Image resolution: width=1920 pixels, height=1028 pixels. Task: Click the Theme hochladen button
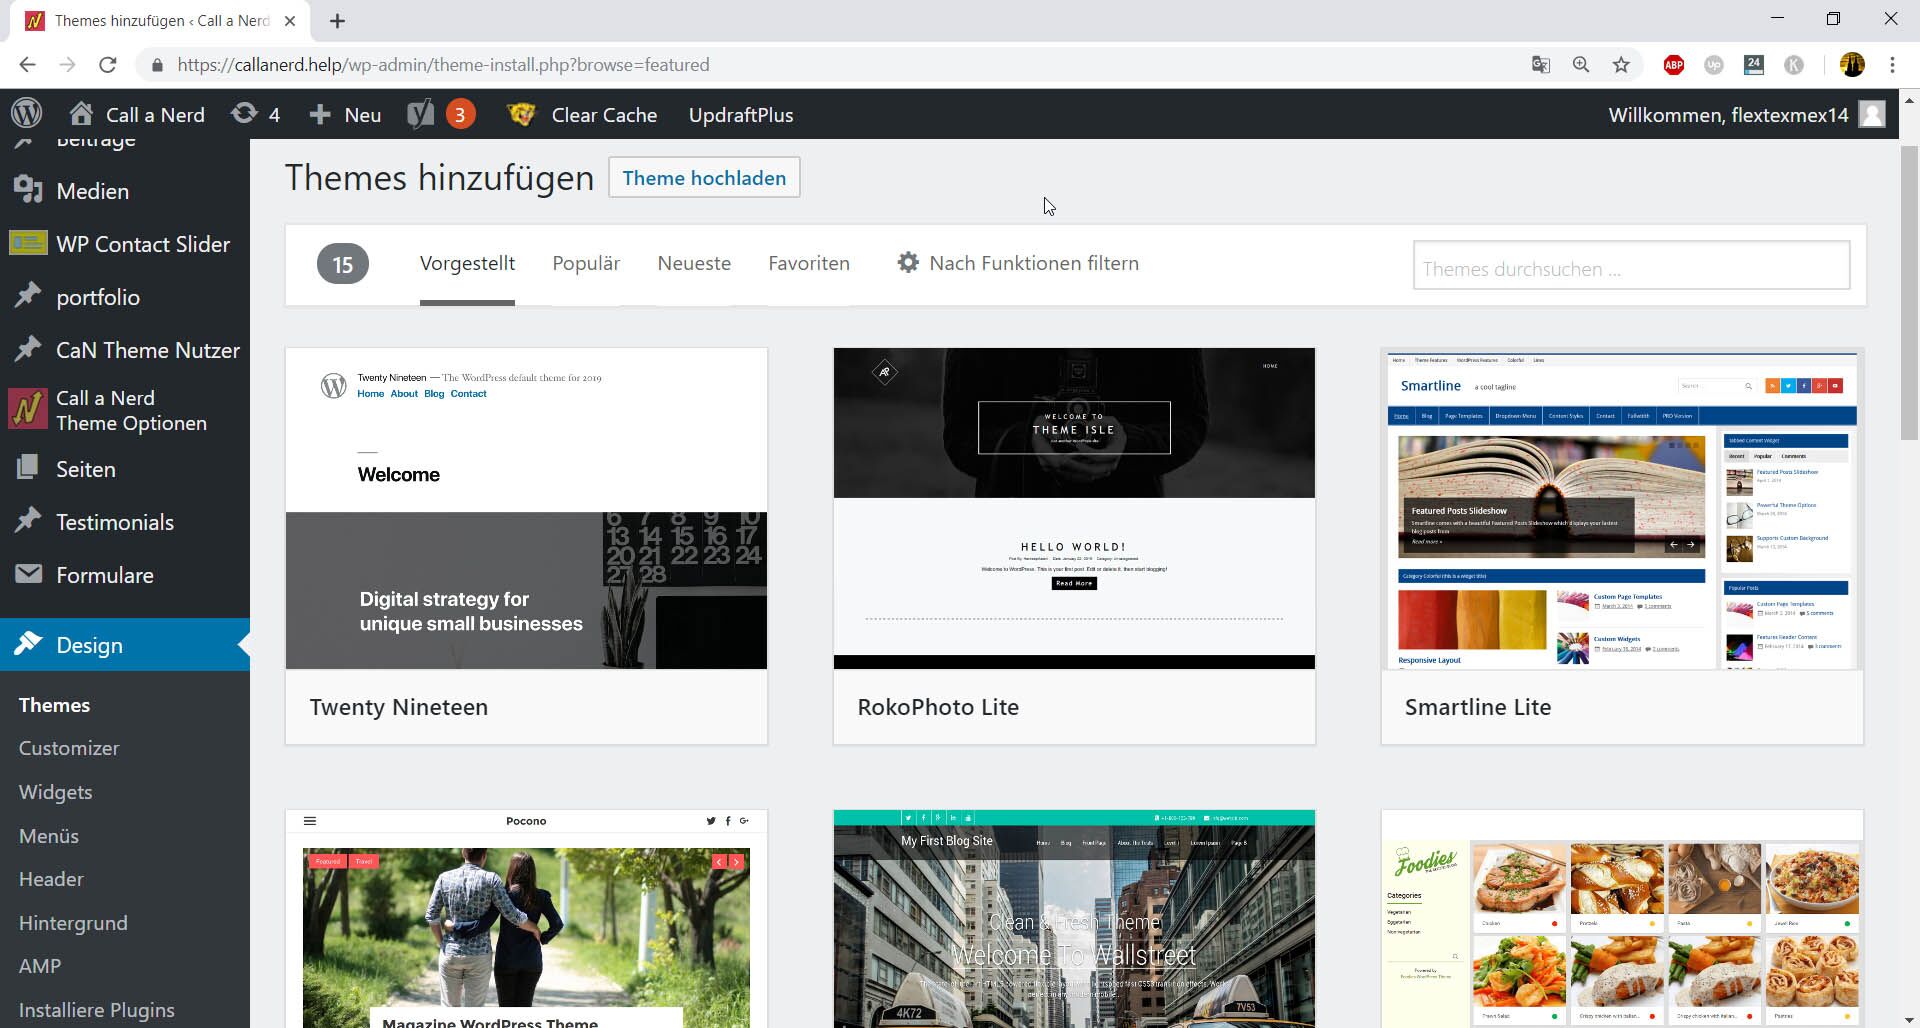[704, 177]
